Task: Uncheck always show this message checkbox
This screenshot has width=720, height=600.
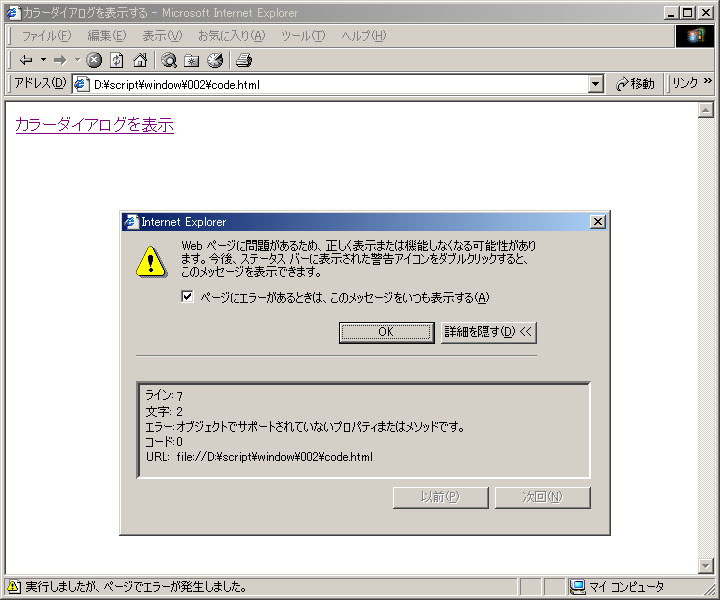Action: [187, 297]
